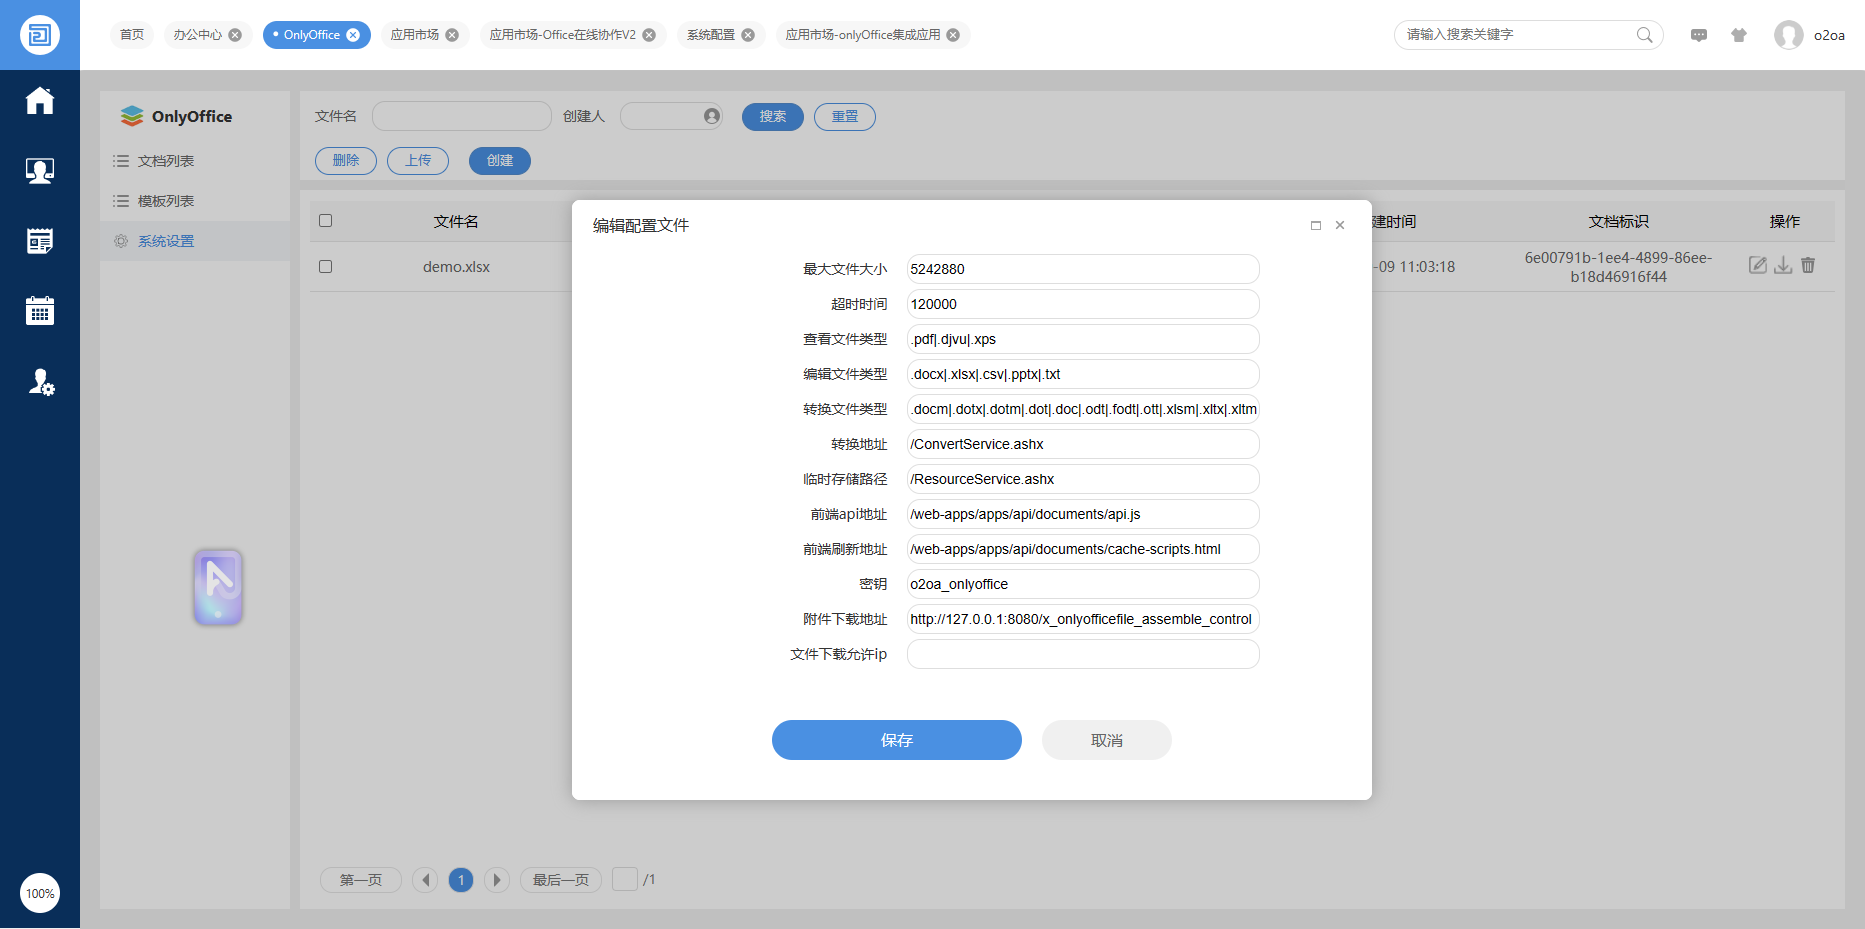Focus the 转换地址 input field
This screenshot has width=1865, height=929.
tap(1083, 444)
